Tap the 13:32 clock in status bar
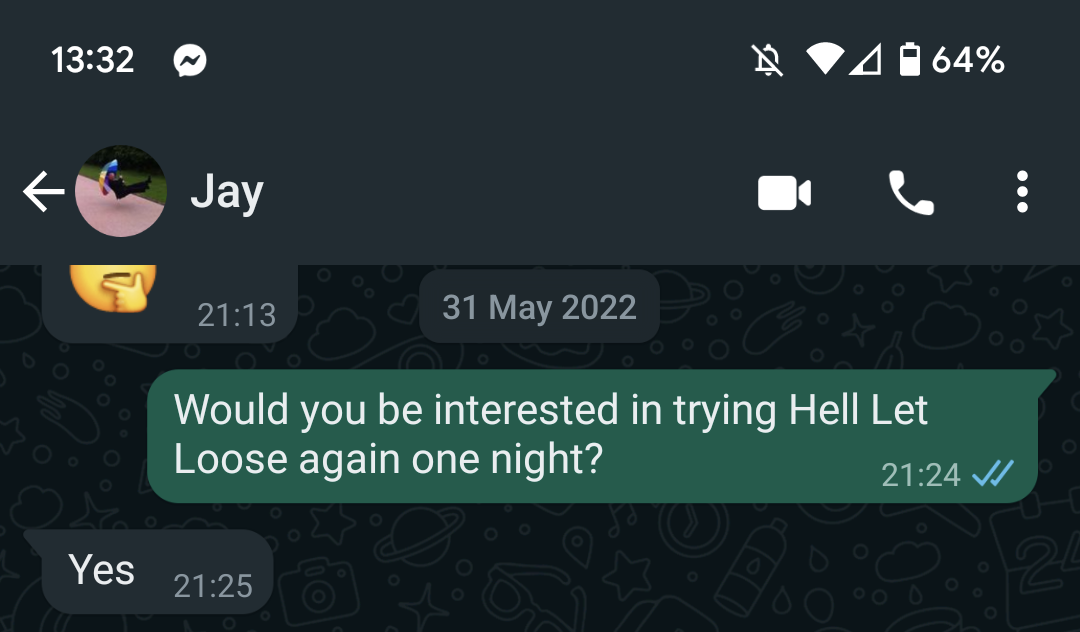The image size is (1080, 632). point(92,60)
